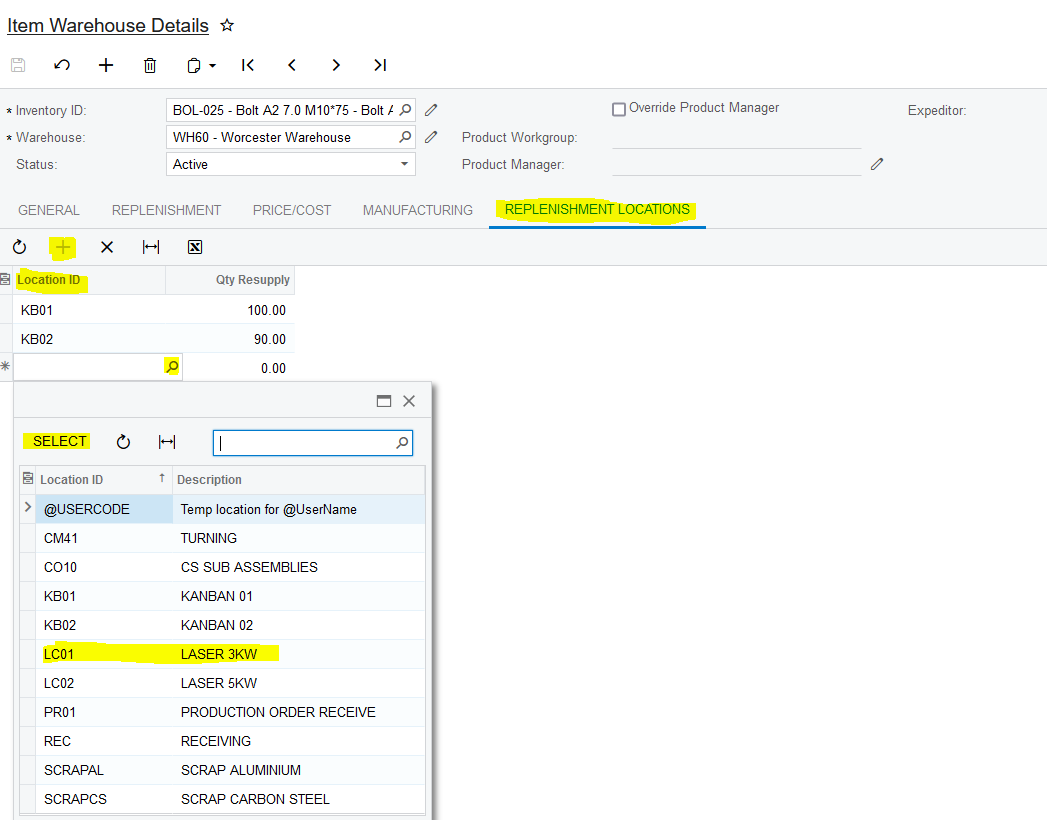Open the Warehouse lookup search

click(x=405, y=137)
